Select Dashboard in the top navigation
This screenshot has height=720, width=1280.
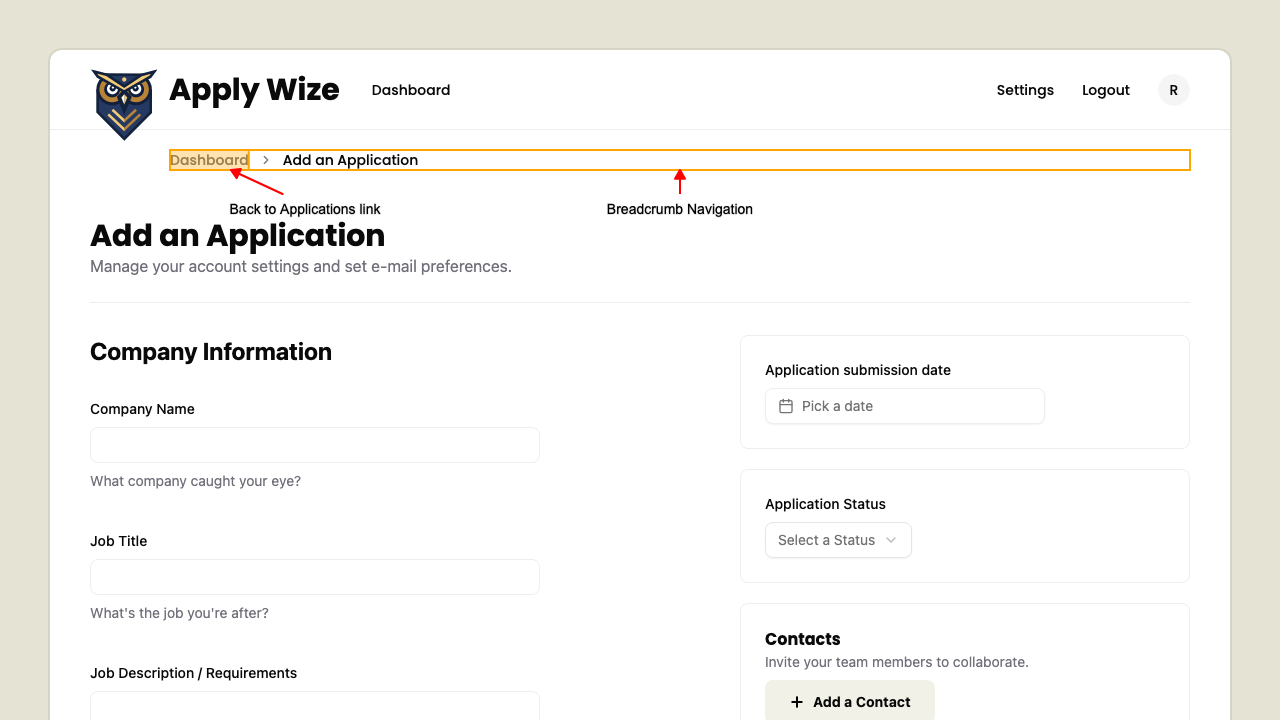tap(410, 90)
